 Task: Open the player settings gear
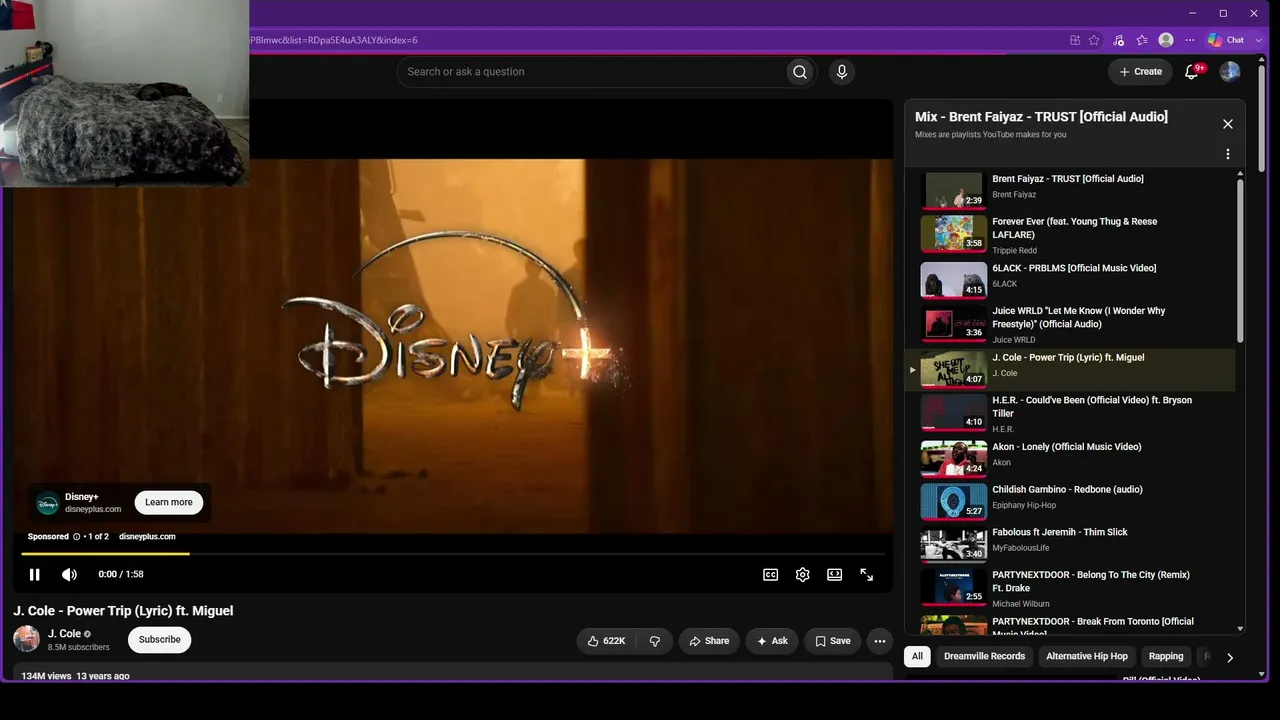(x=803, y=574)
